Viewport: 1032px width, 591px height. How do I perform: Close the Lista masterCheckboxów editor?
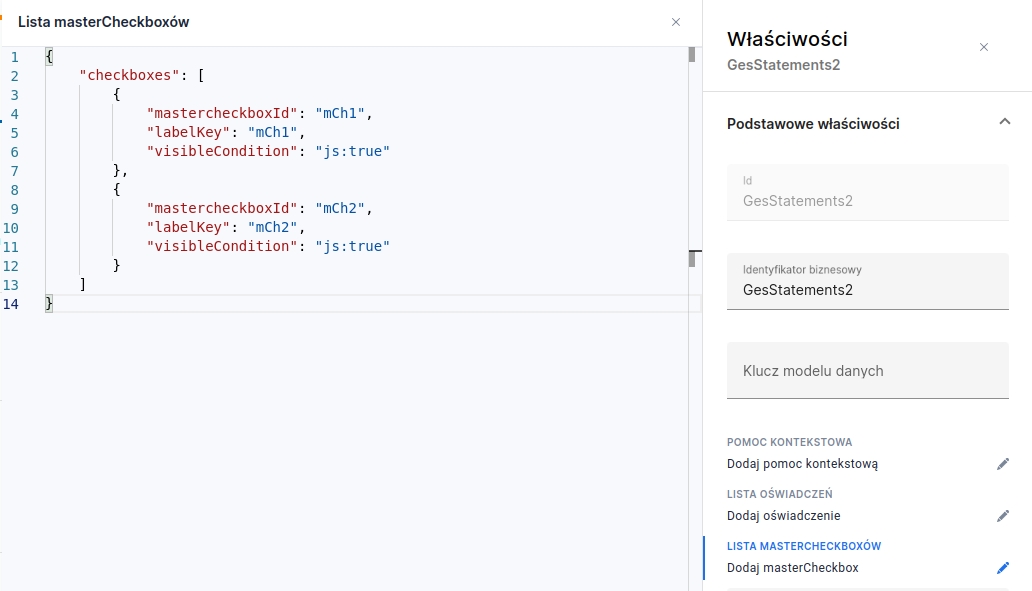point(676,22)
